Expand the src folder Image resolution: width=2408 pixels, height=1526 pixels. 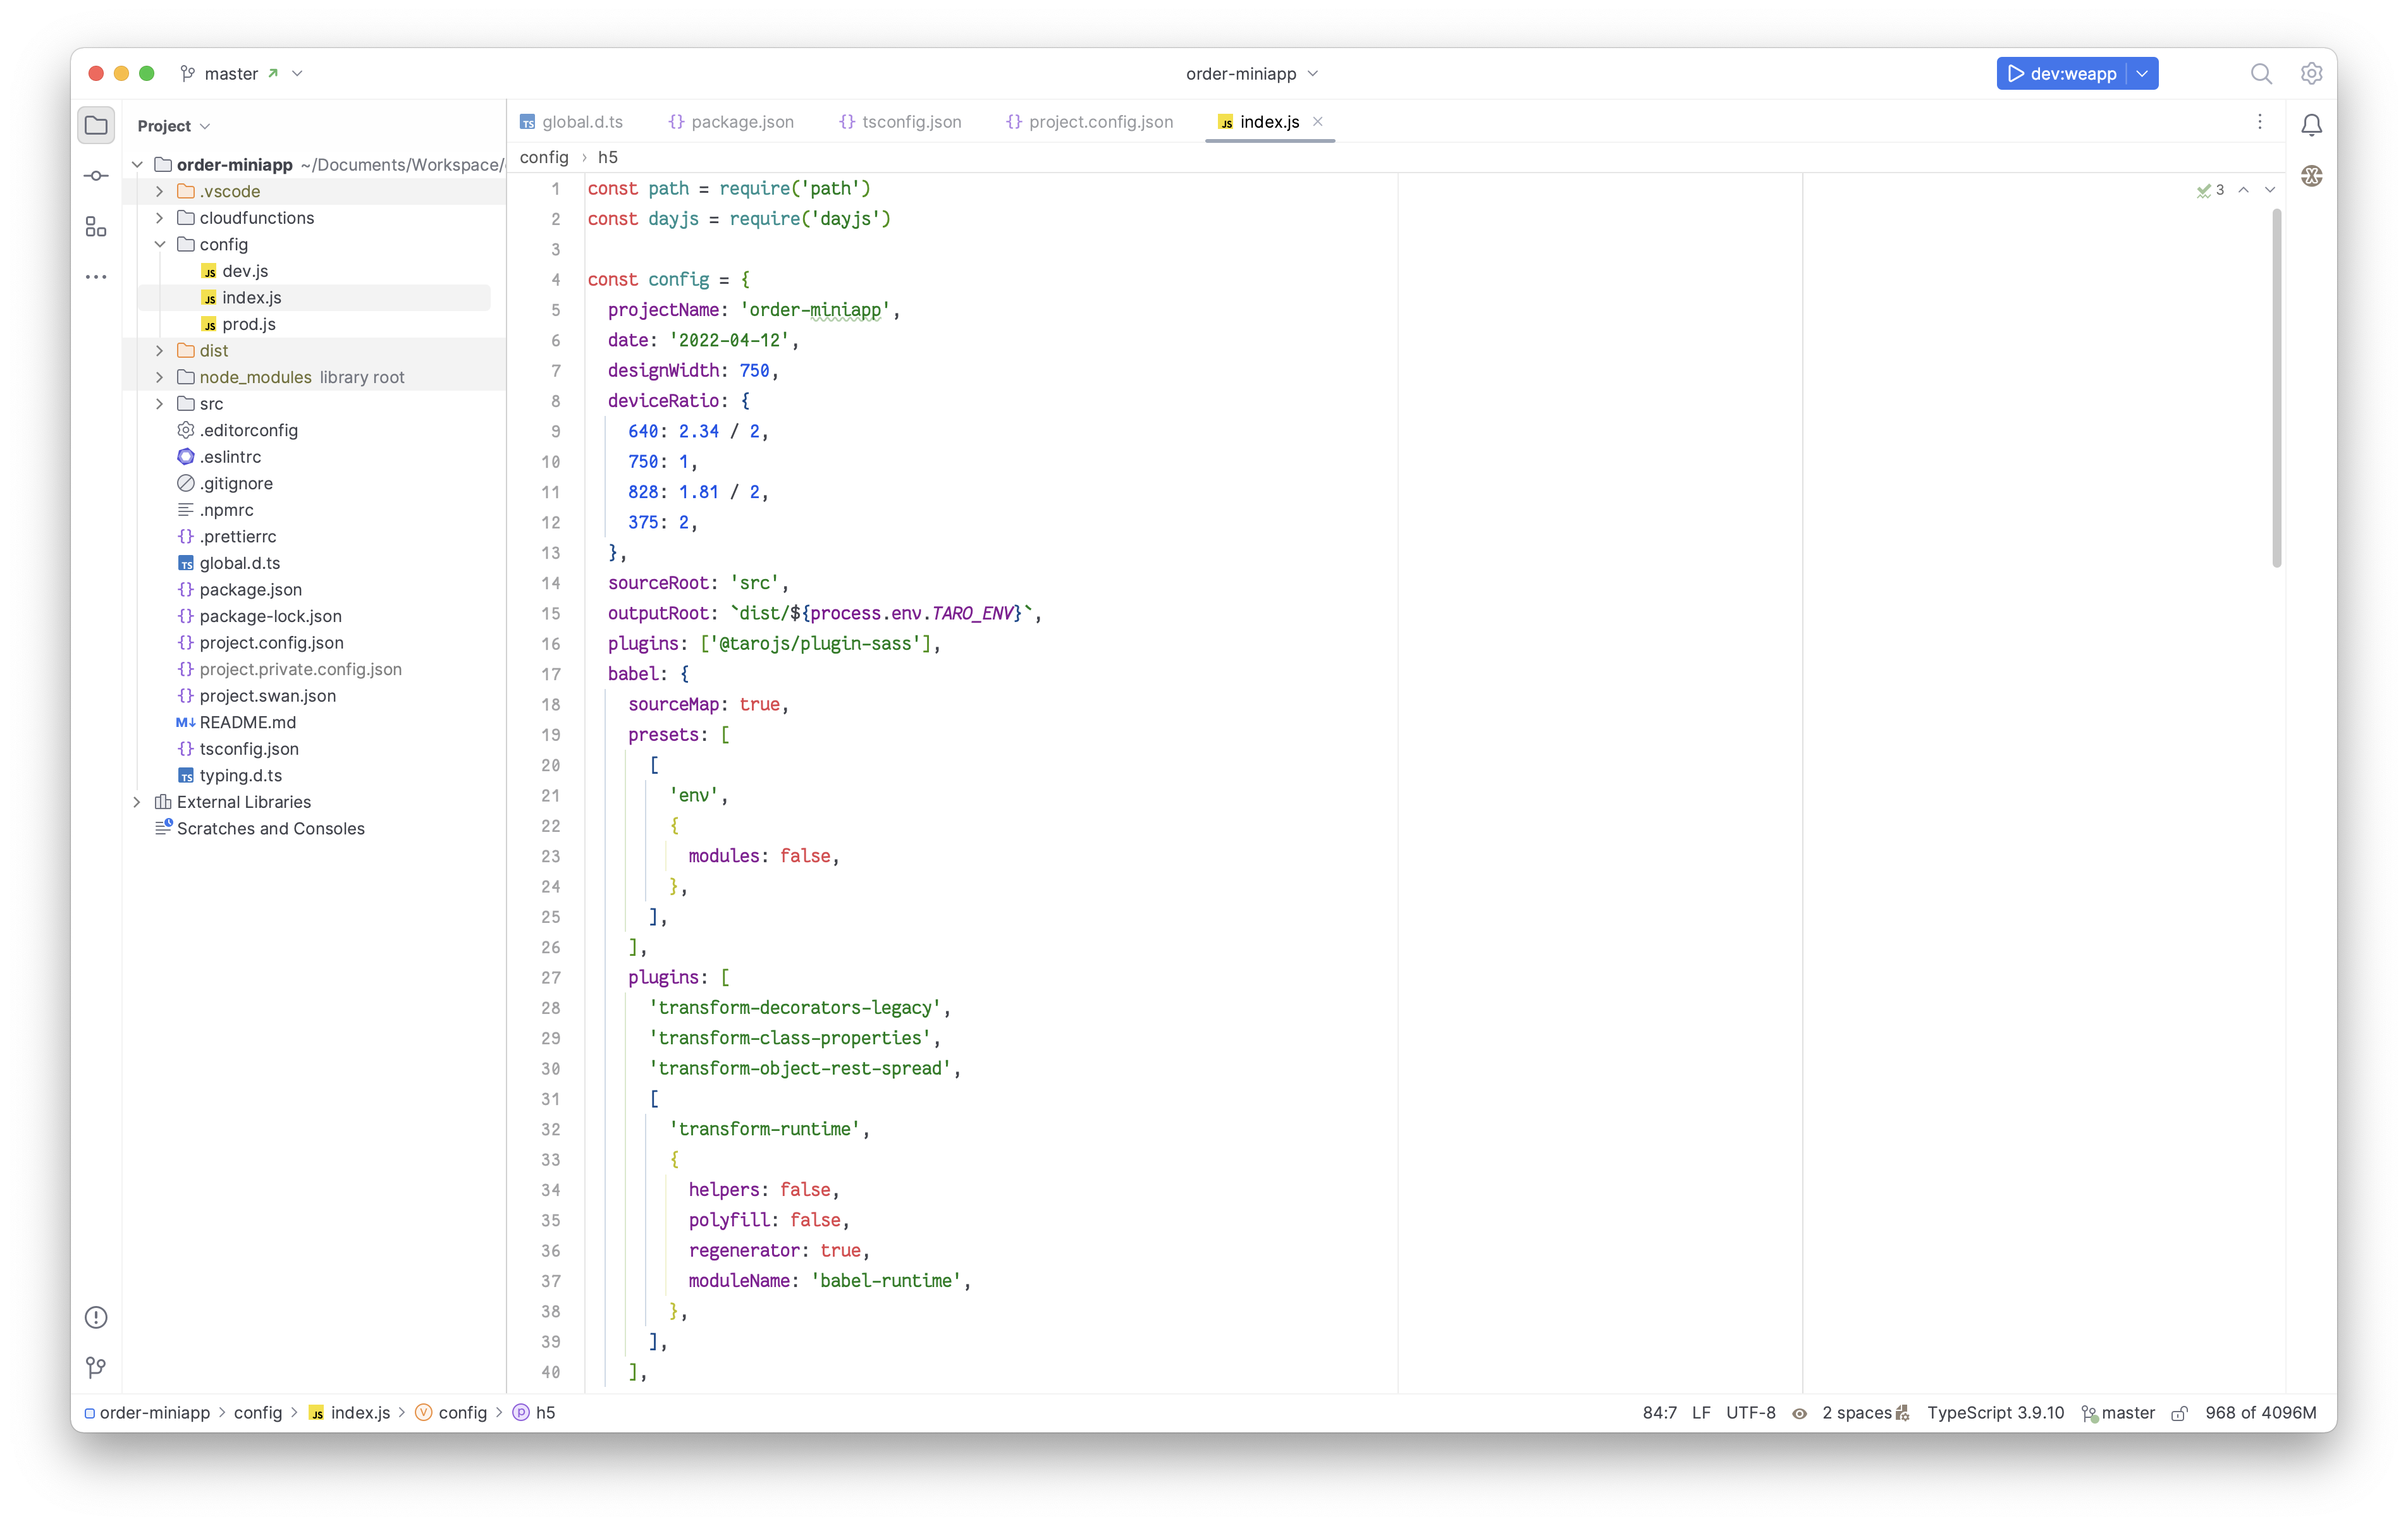click(159, 403)
